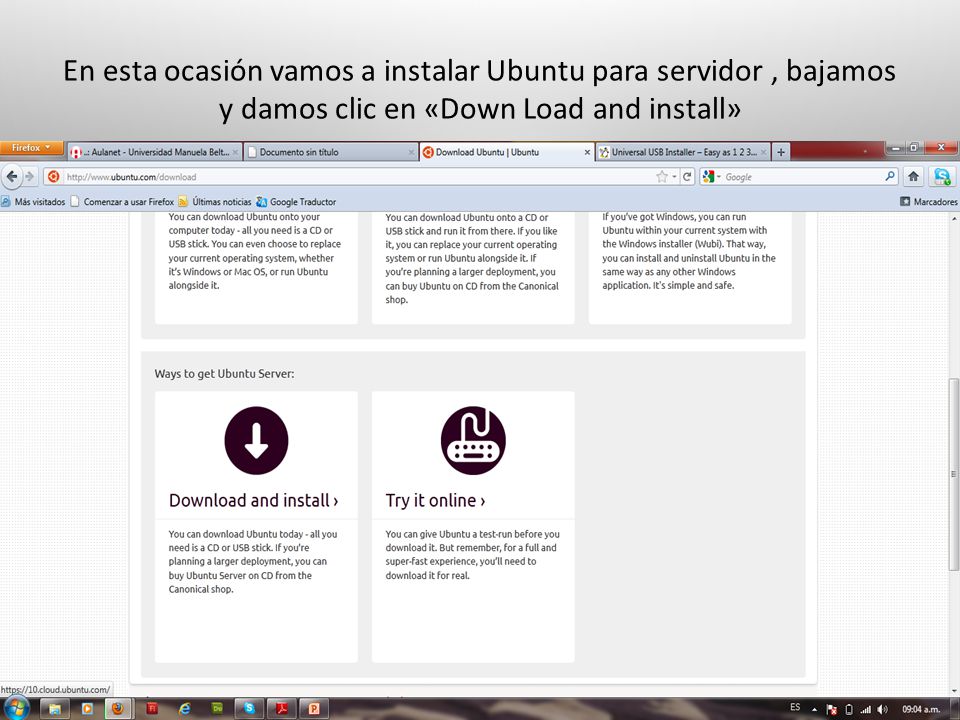Open Windows Explorer from the taskbar
960x720 pixels.
point(54,709)
